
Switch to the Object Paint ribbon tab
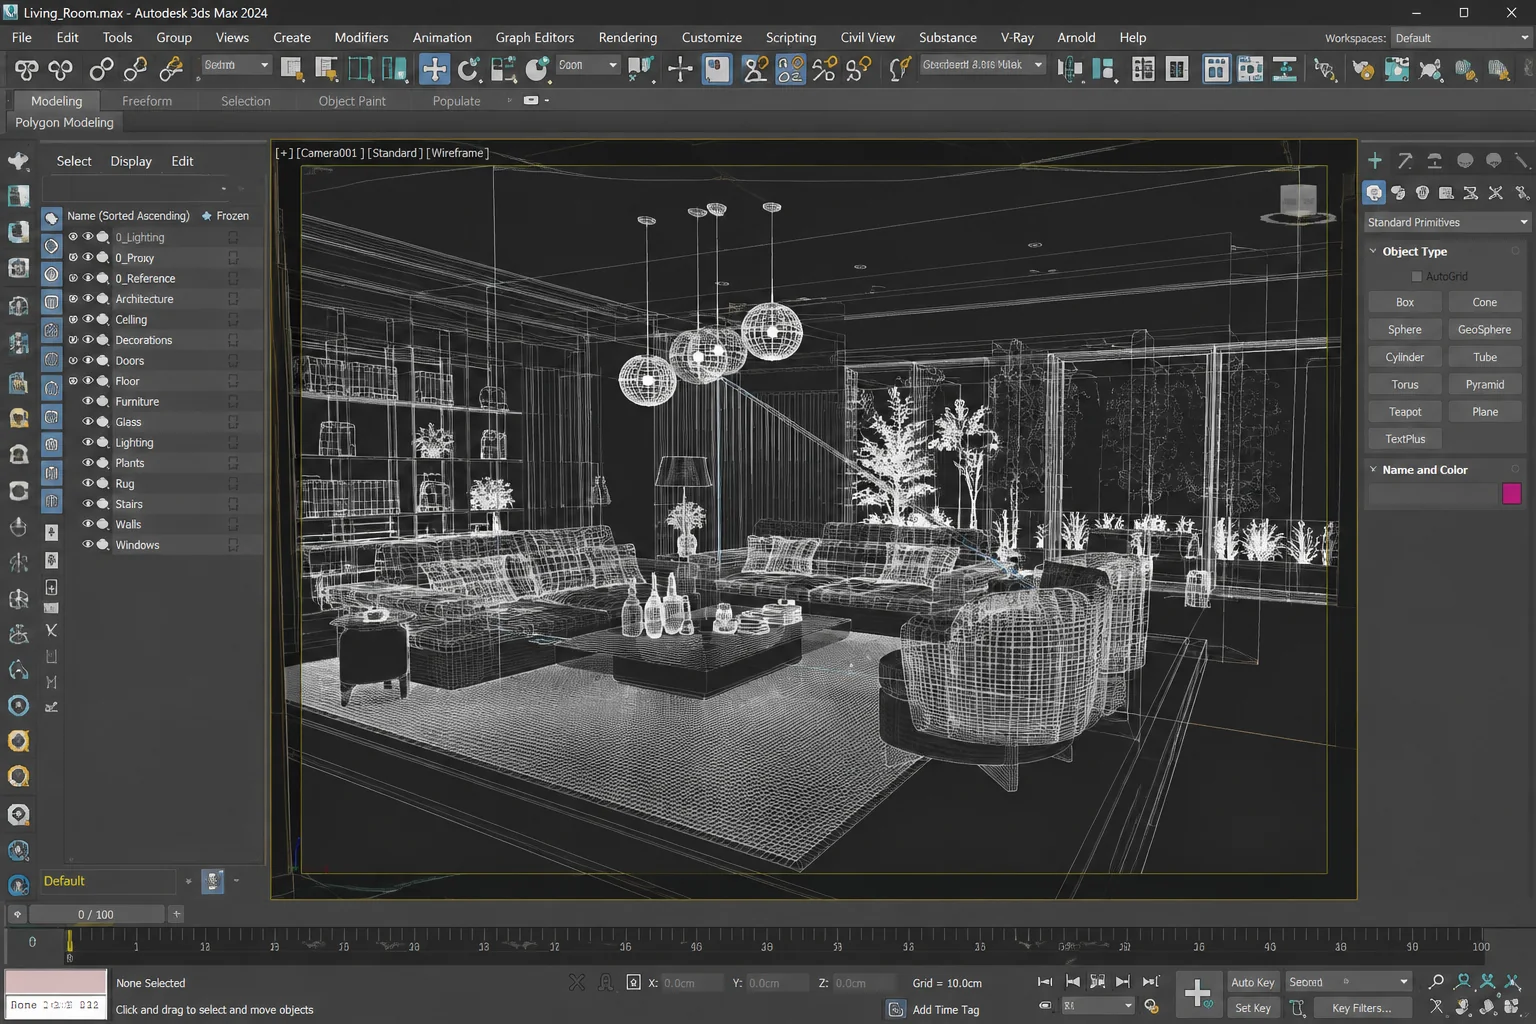[x=352, y=101]
